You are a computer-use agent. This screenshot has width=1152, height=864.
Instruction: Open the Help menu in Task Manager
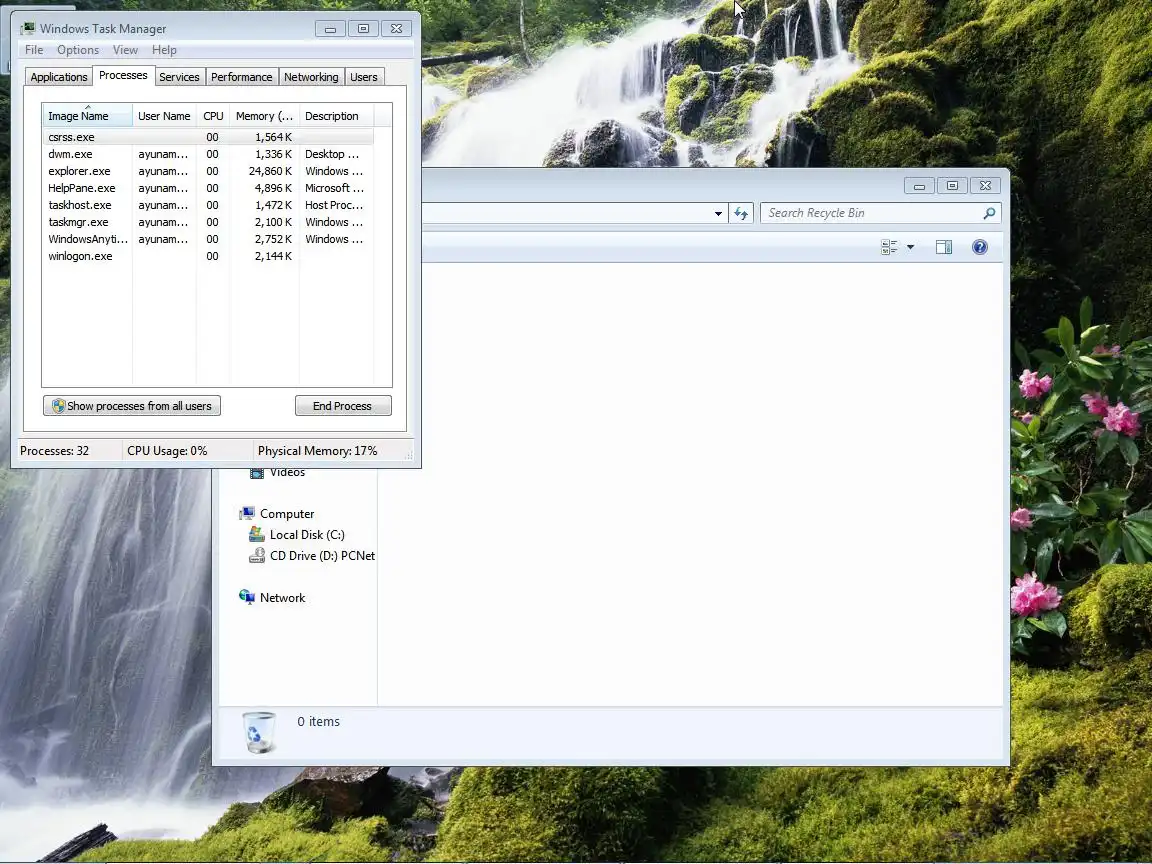(x=164, y=50)
